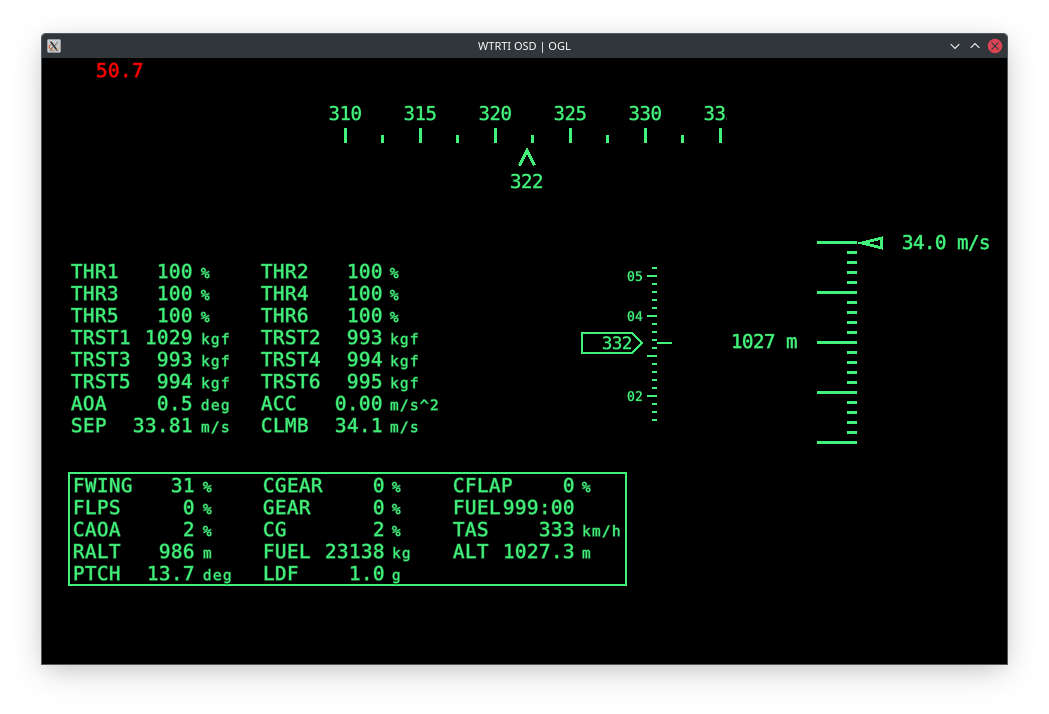The height and width of the screenshot is (714, 1049).
Task: Maximize the WTRTI OSD window
Action: [975, 46]
